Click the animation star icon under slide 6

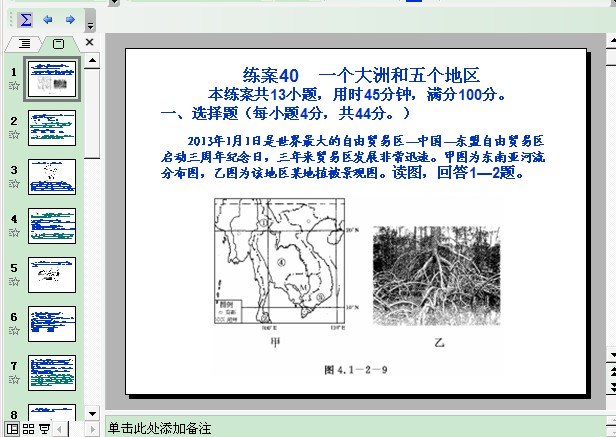[14, 331]
